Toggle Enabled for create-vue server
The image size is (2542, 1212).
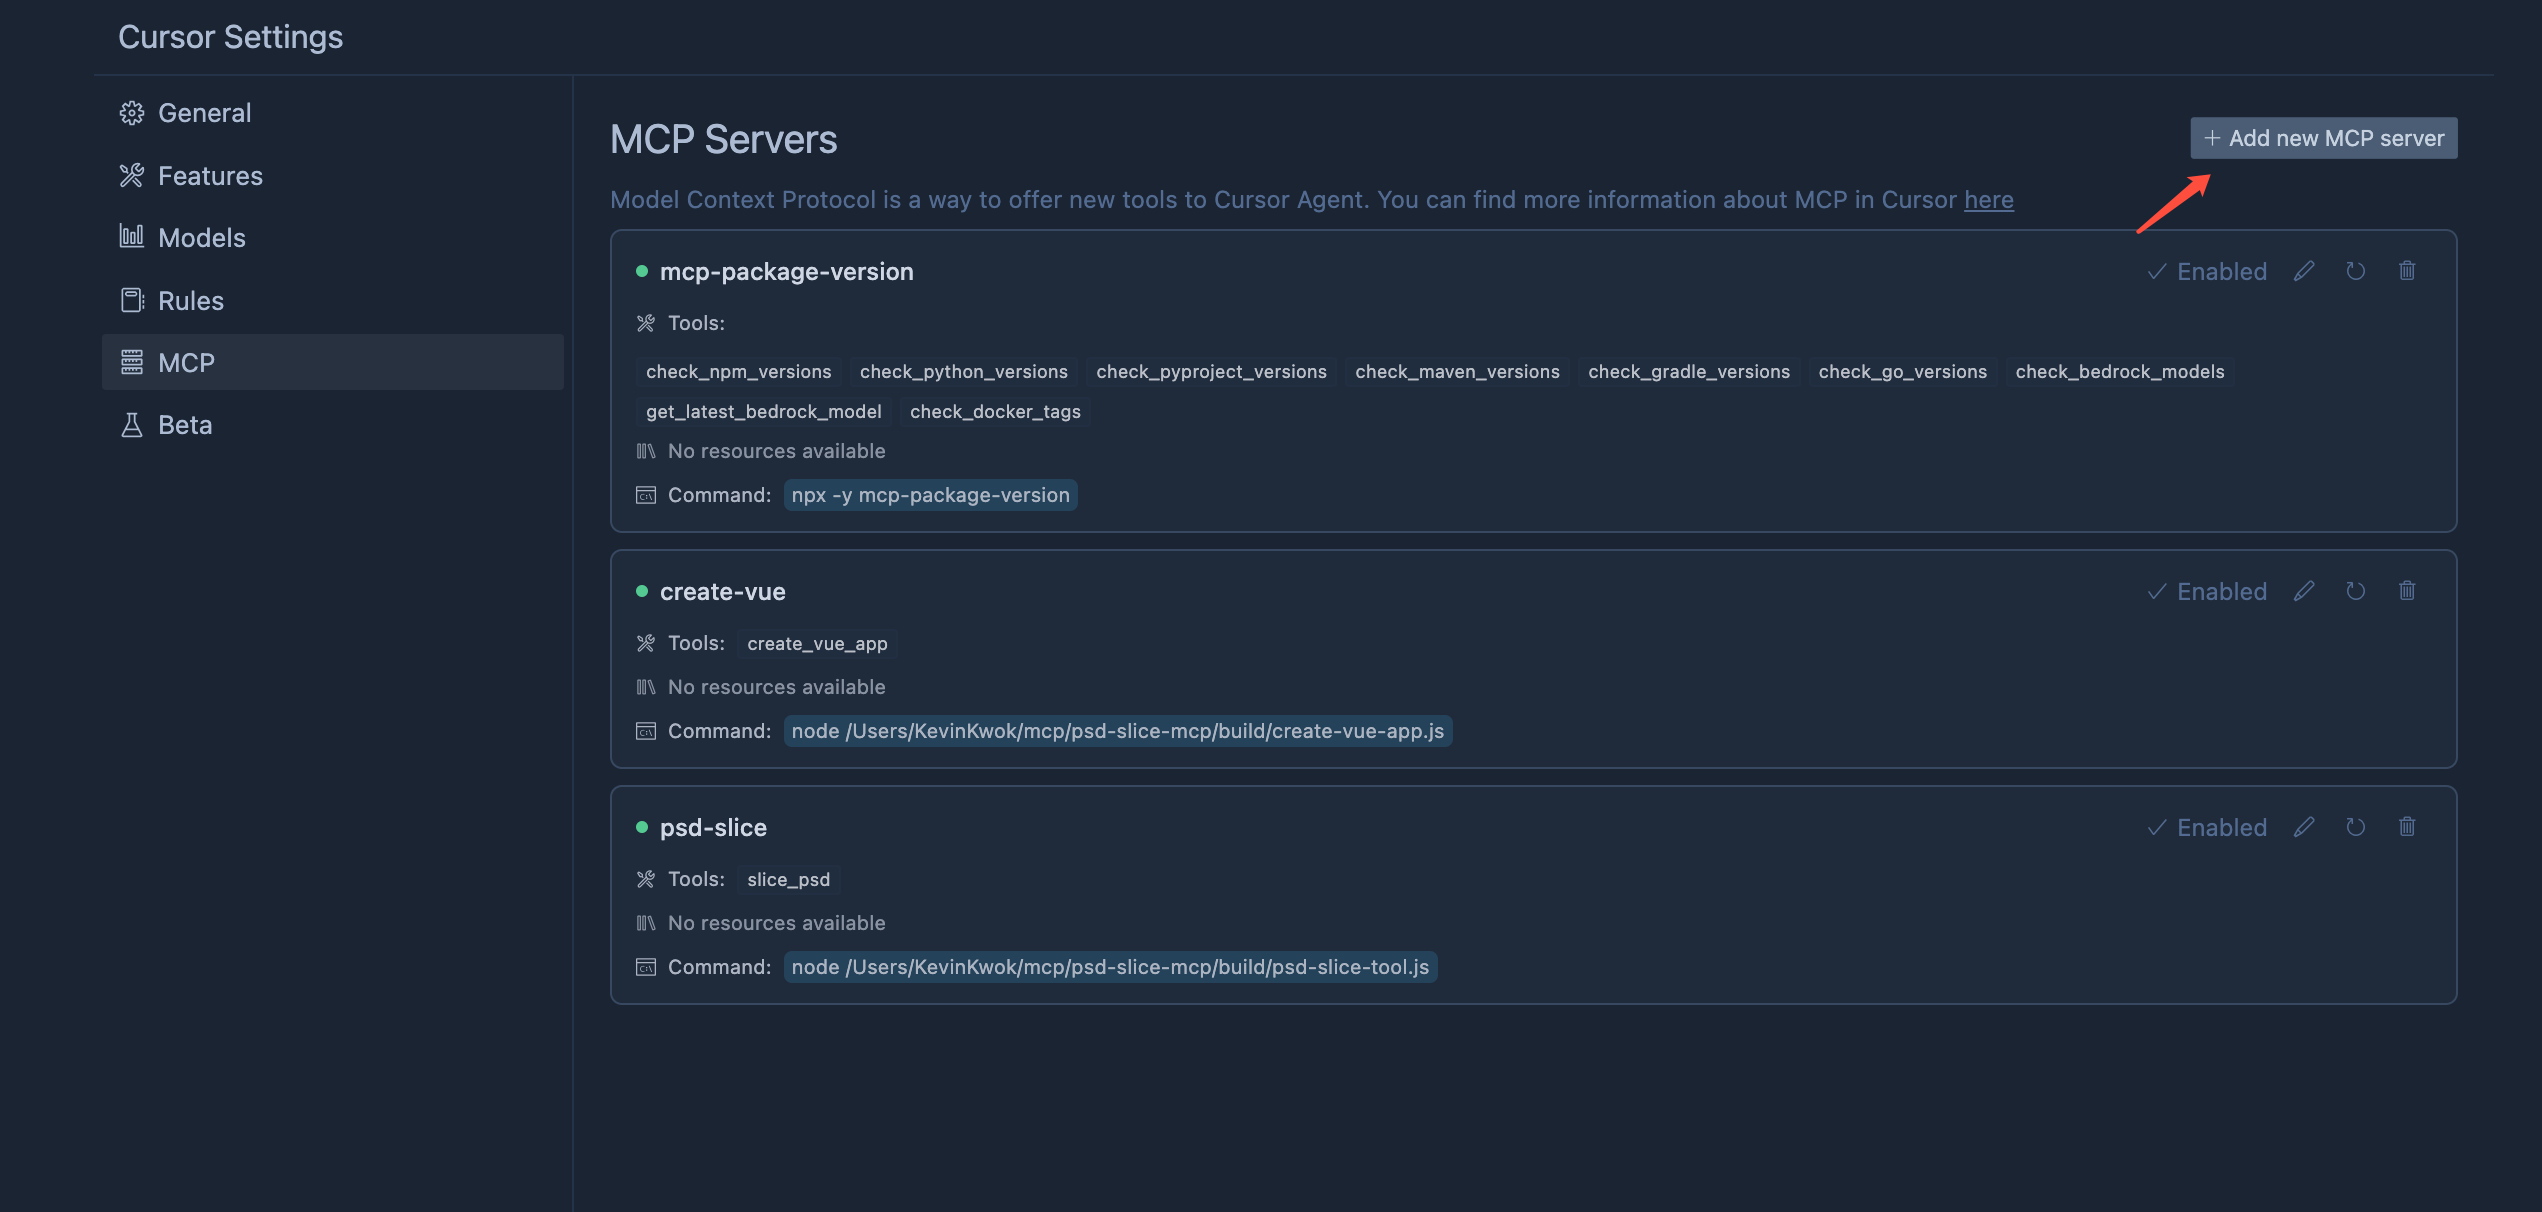click(x=2207, y=591)
